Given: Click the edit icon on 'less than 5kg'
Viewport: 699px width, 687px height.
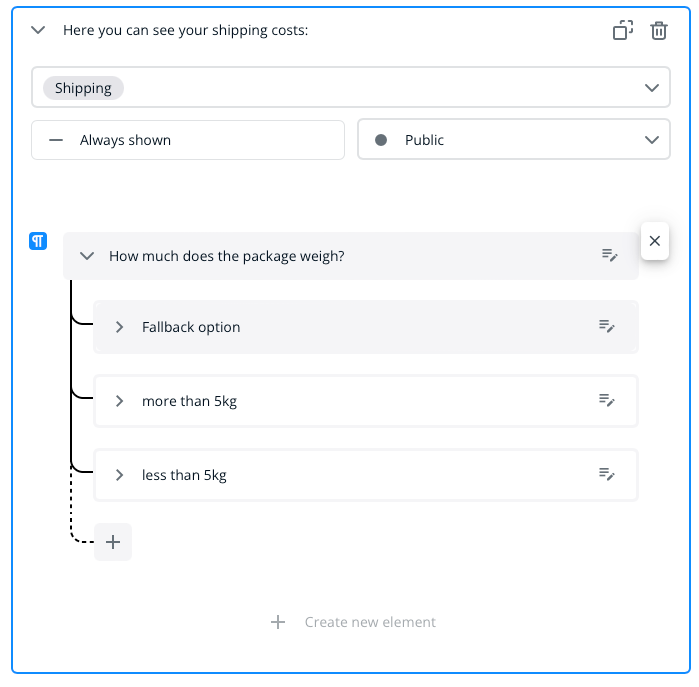Looking at the screenshot, I should pyautogui.click(x=607, y=474).
